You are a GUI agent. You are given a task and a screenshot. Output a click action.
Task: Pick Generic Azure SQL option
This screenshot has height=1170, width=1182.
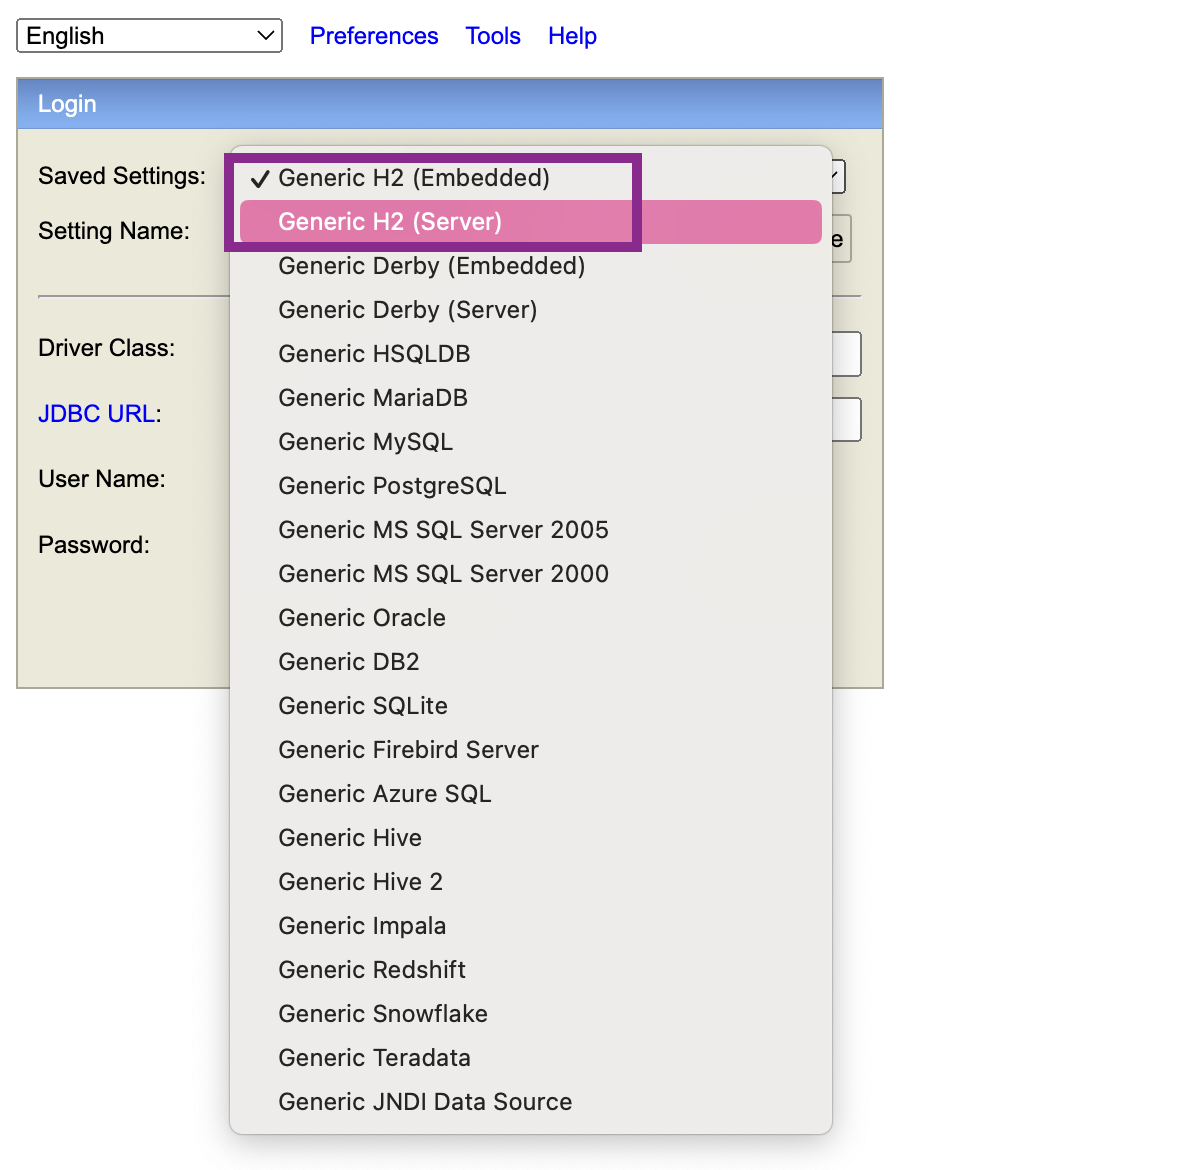coord(531,793)
